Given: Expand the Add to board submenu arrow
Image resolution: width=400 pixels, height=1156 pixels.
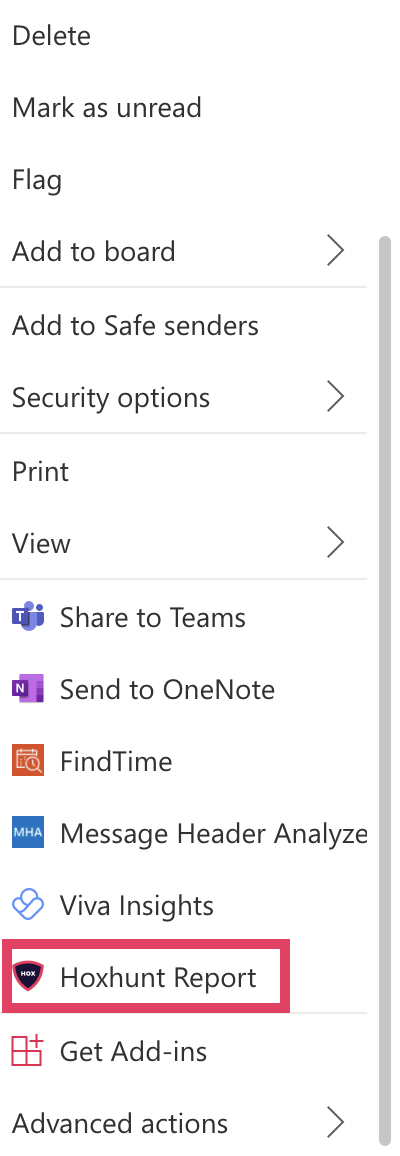Looking at the screenshot, I should tap(336, 251).
